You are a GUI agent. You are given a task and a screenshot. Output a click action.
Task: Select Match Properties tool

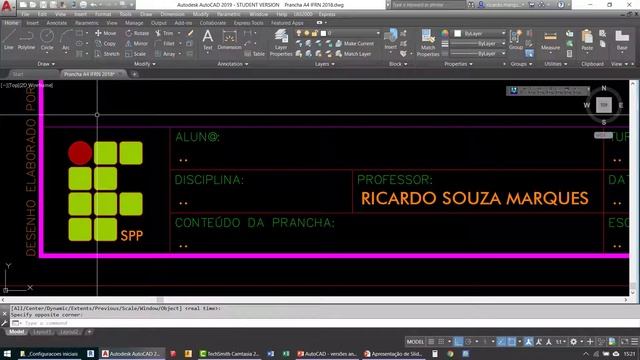(428, 42)
